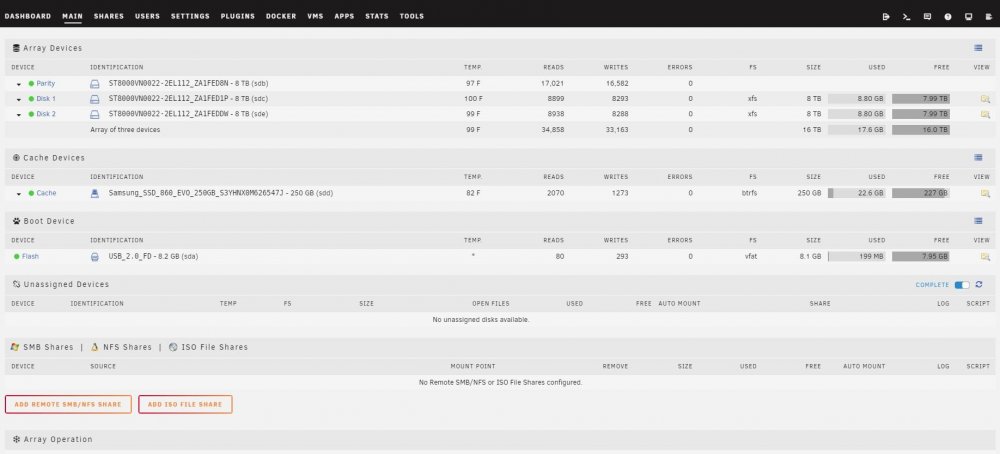
Task: Click the system info monitor icon
Action: tap(968, 17)
